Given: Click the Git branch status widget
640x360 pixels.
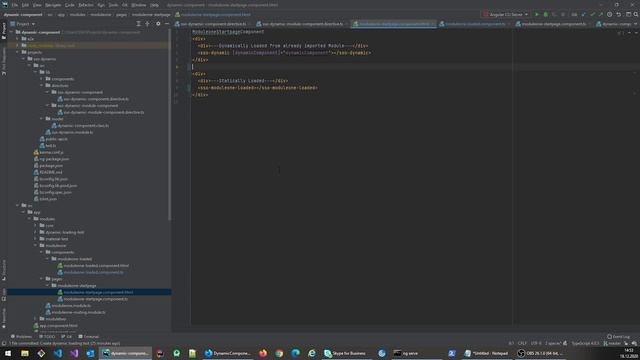Looking at the screenshot, I should click(x=612, y=344).
